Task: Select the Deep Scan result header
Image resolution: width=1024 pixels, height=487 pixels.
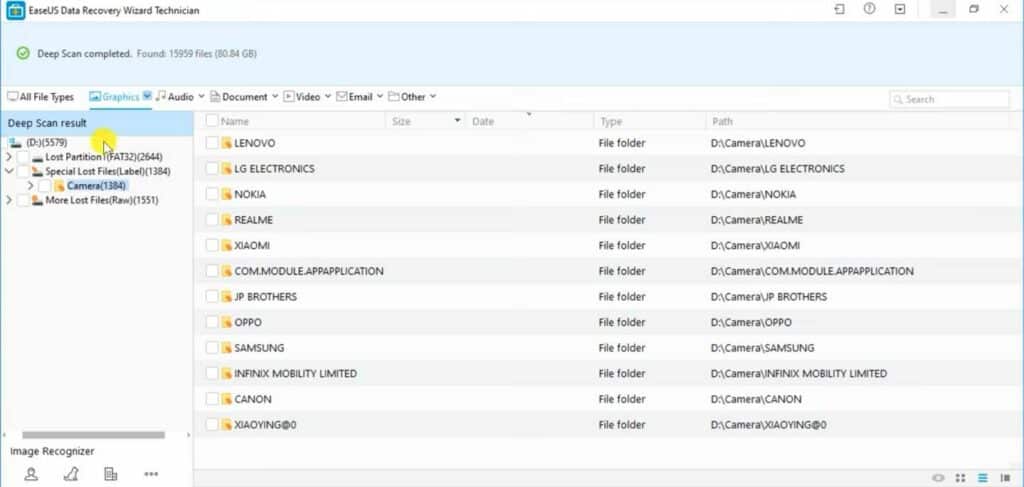Action: click(97, 123)
